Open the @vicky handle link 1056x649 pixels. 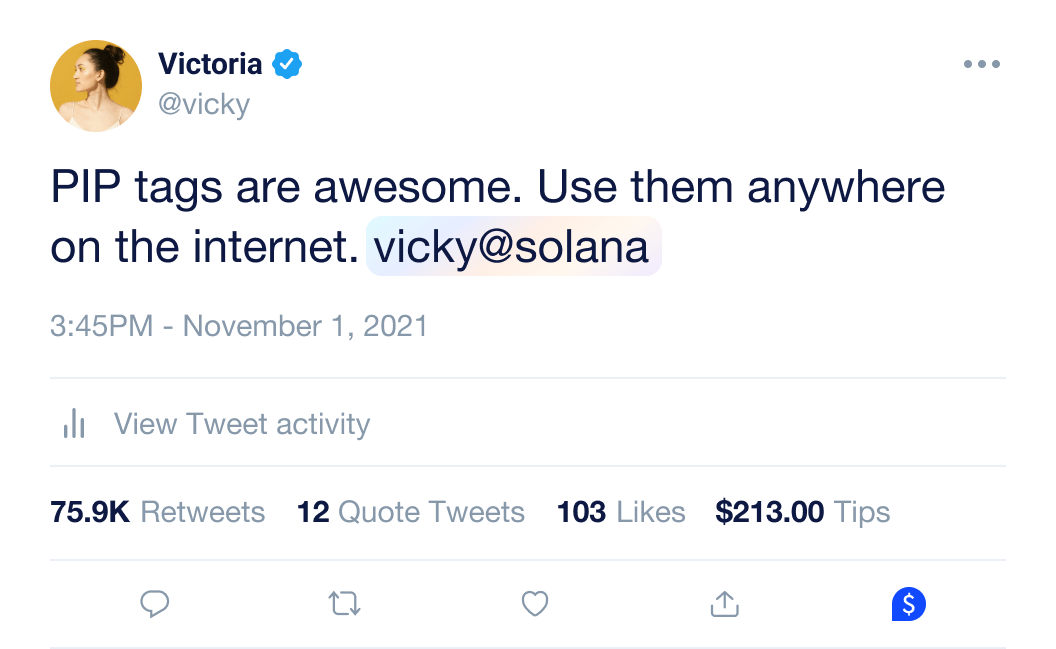(204, 104)
